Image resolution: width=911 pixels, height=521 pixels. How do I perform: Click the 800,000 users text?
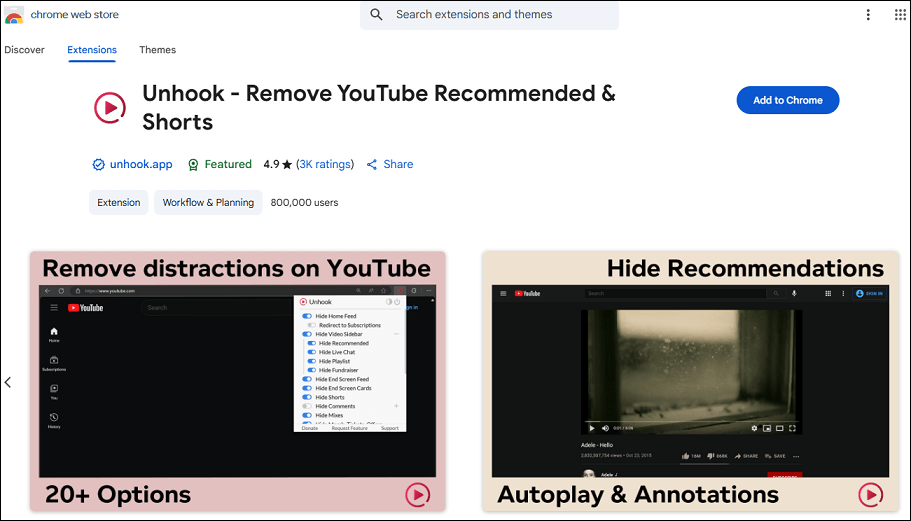(x=304, y=203)
